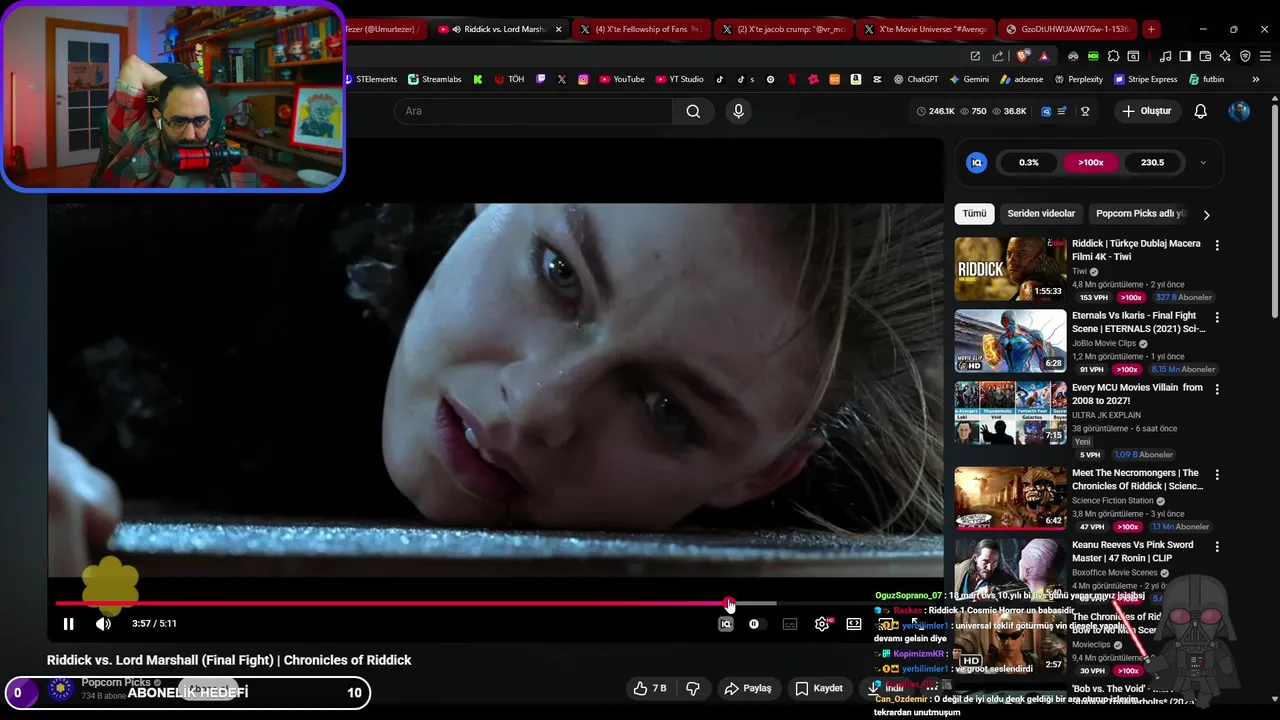Open the Every MCU Movies Villain thumbnail
The width and height of the screenshot is (1280, 720).
pos(1010,413)
